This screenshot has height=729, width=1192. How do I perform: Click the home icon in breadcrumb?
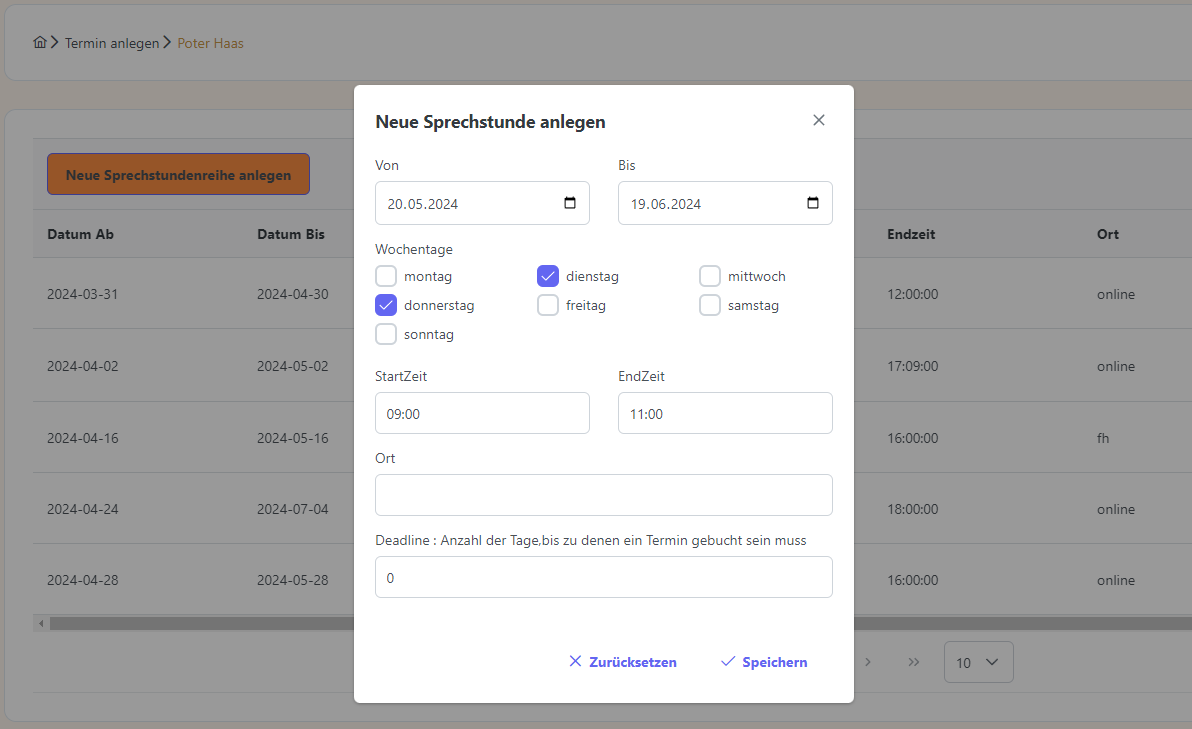40,43
